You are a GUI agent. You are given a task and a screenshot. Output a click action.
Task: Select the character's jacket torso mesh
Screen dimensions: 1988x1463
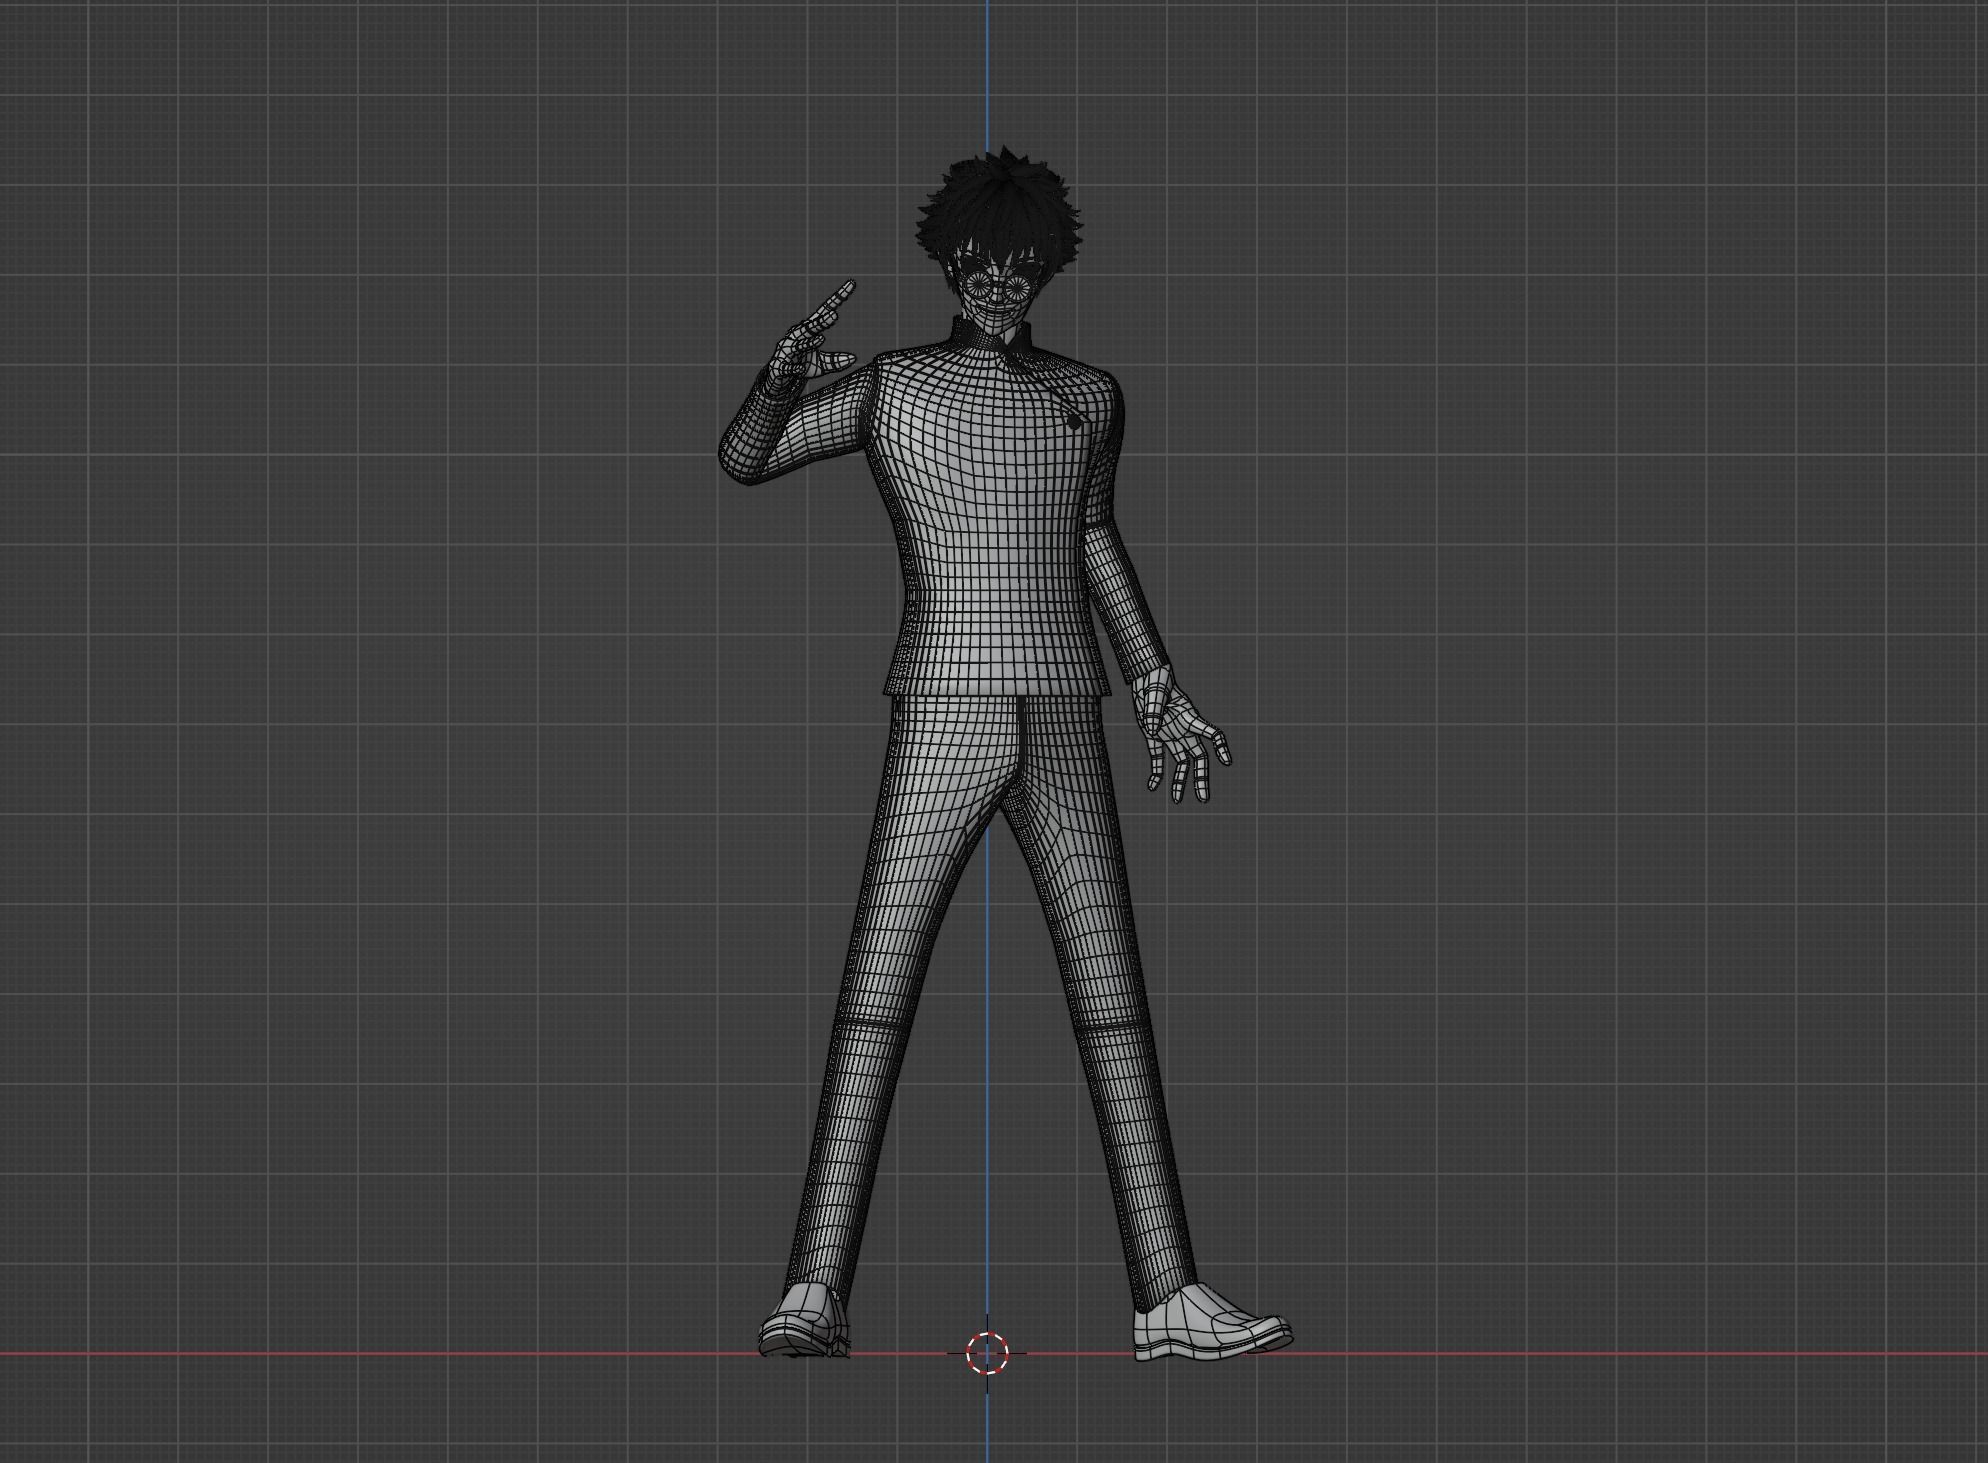point(990,520)
